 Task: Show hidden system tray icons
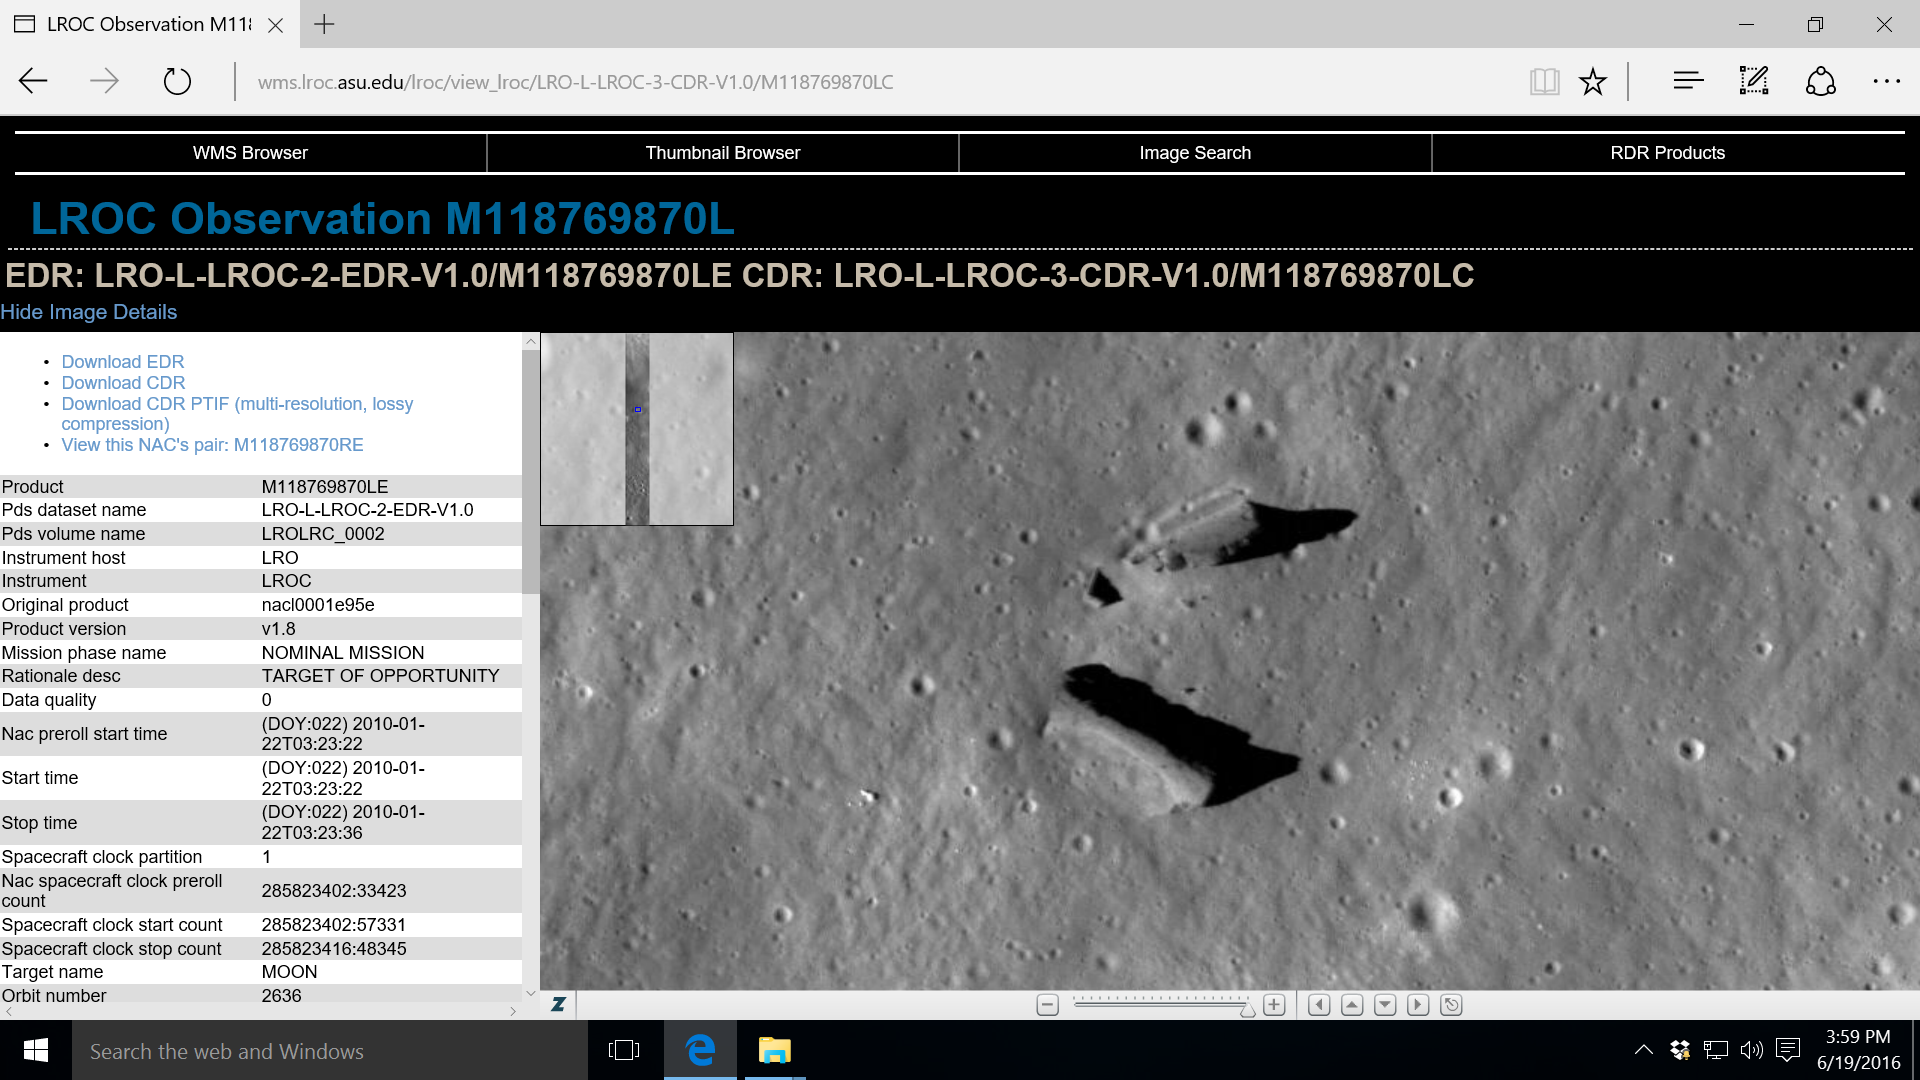click(x=1643, y=1050)
